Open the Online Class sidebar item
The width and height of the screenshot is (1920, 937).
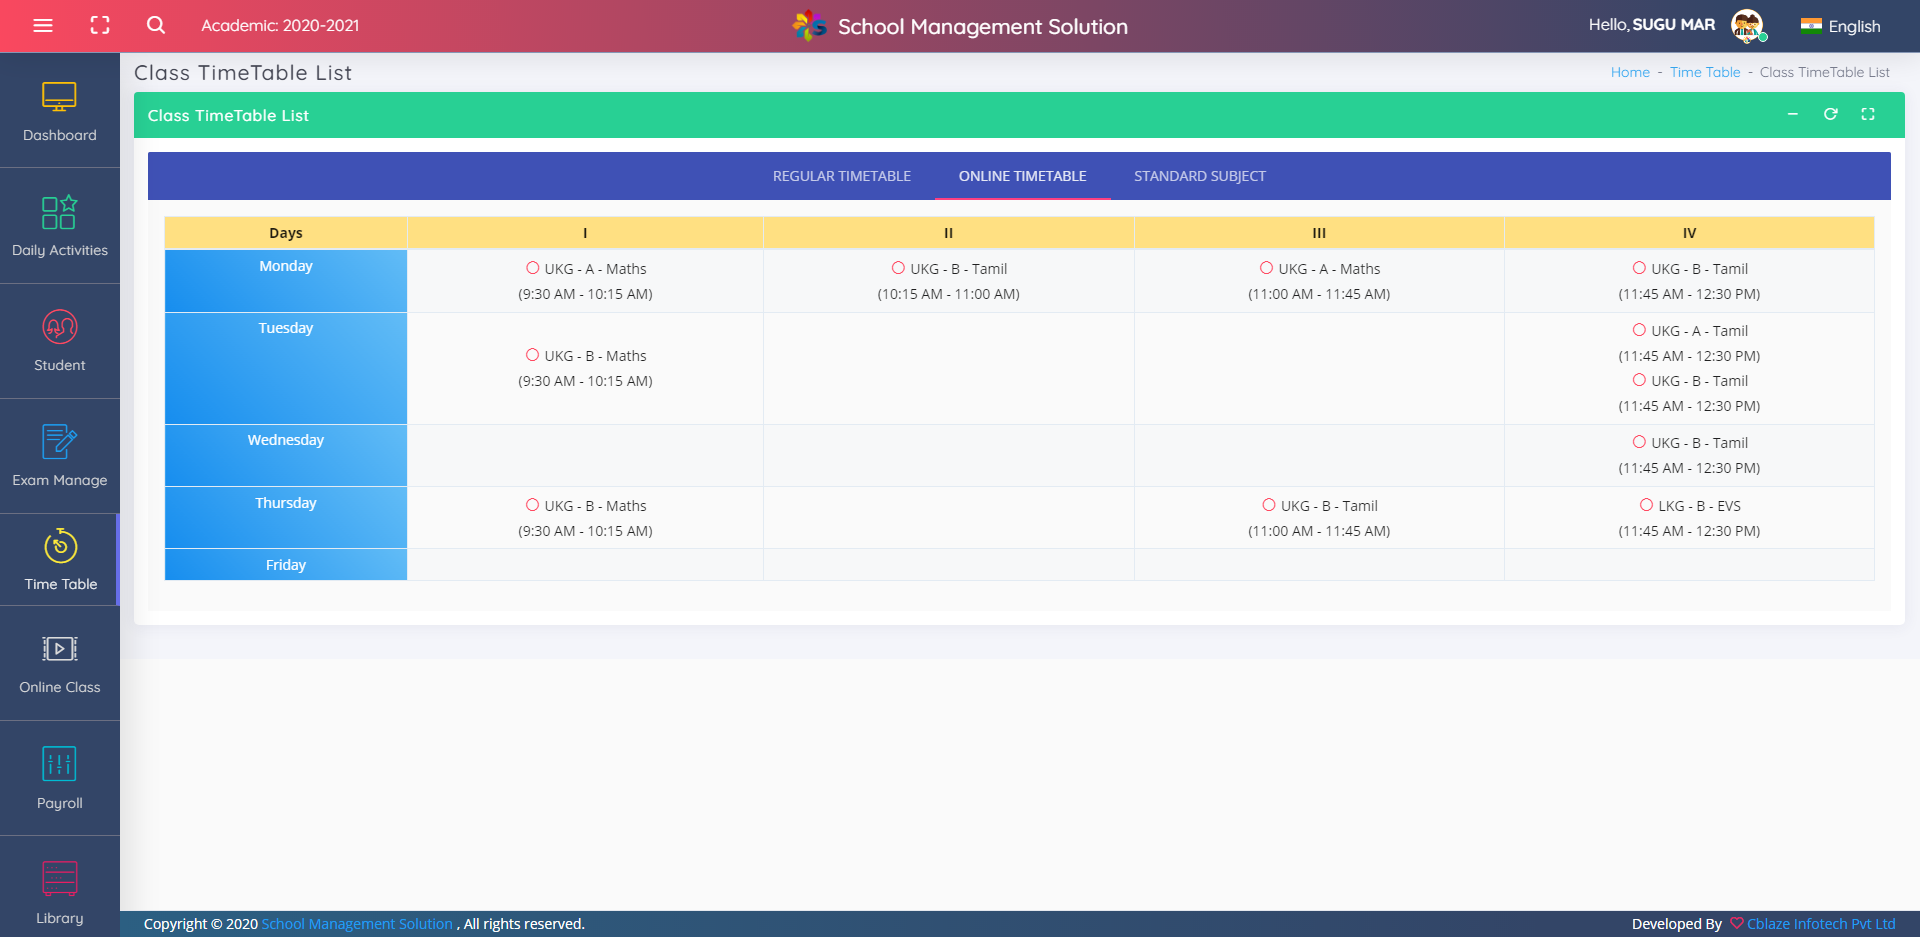point(60,664)
